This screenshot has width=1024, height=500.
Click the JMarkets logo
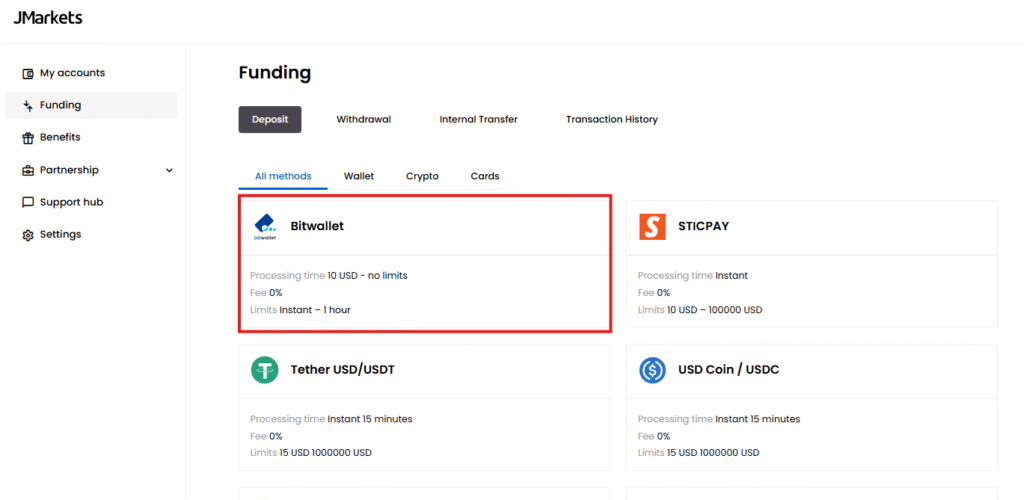pyautogui.click(x=48, y=18)
